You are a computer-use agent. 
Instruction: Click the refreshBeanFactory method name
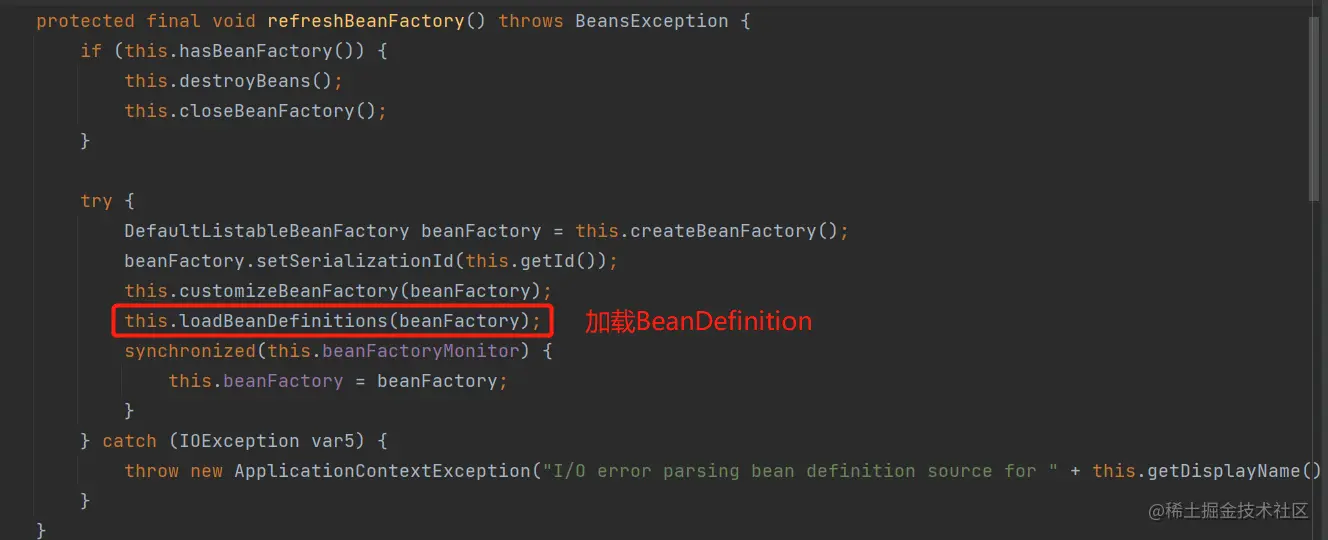pos(366,21)
